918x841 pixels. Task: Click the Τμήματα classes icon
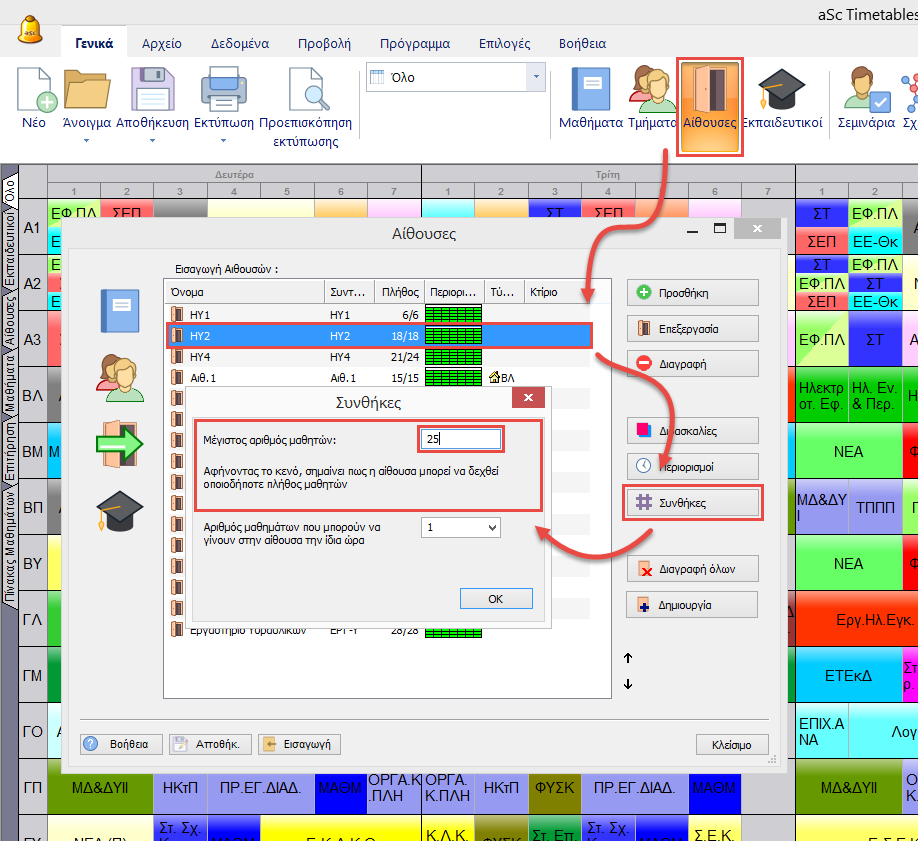pyautogui.click(x=653, y=90)
